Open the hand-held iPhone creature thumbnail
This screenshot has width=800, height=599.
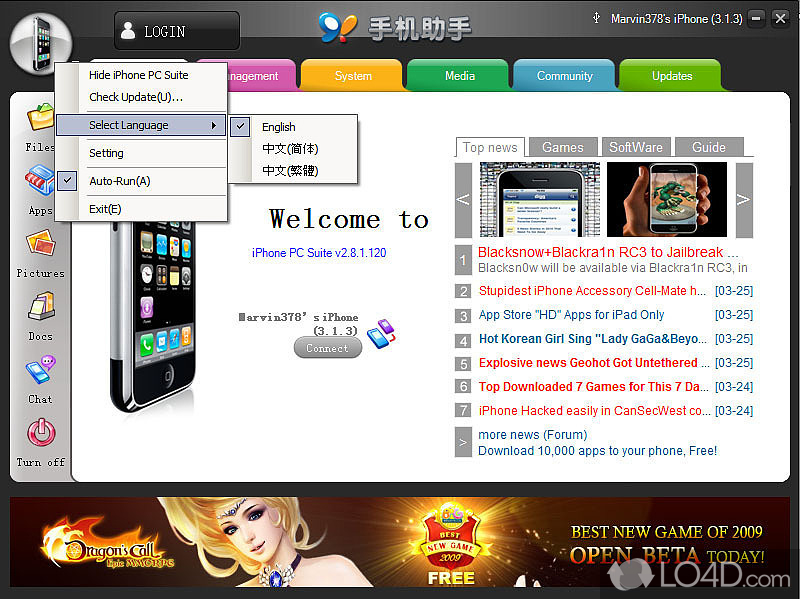[667, 199]
